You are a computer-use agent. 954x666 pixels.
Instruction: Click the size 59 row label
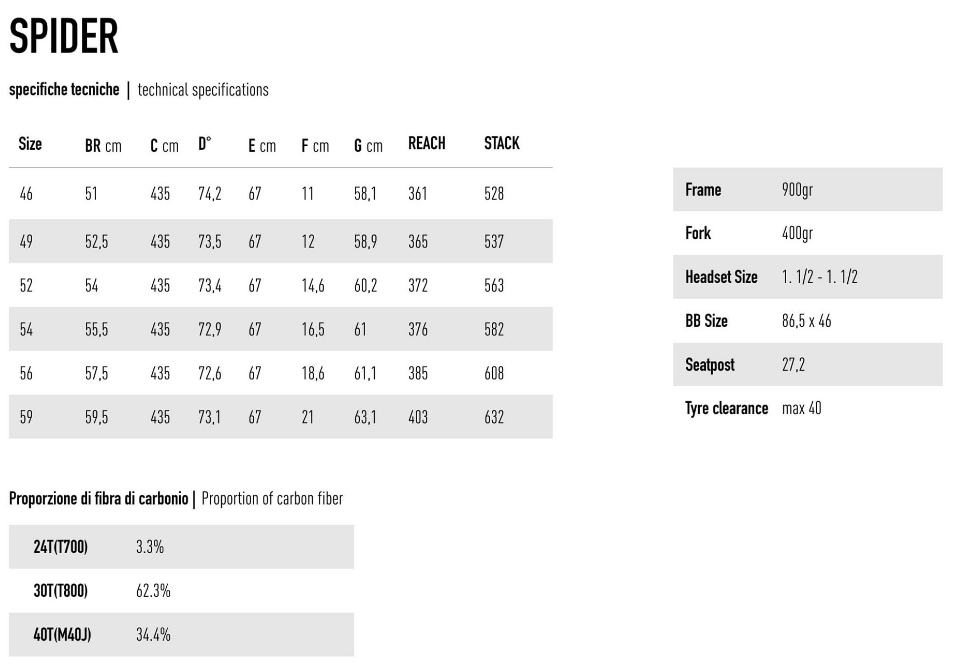(26, 417)
